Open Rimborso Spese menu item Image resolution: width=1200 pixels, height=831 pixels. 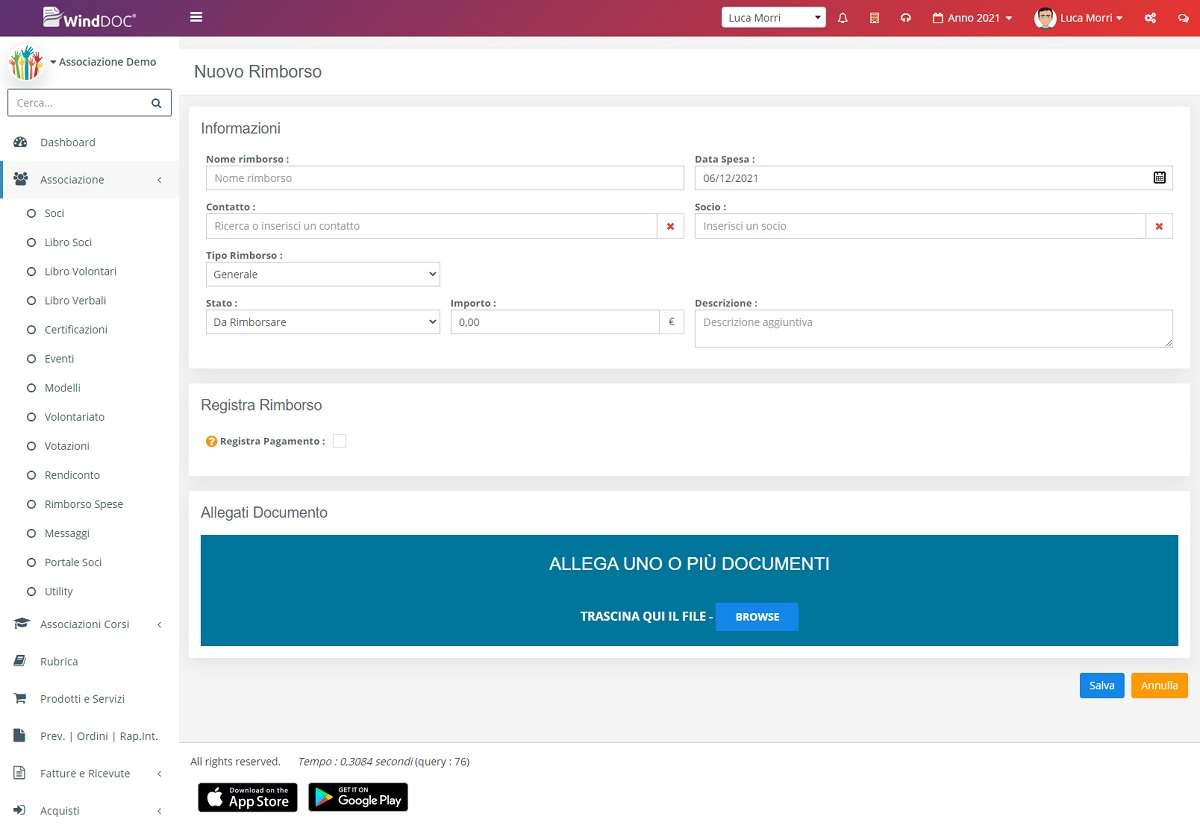tap(84, 504)
